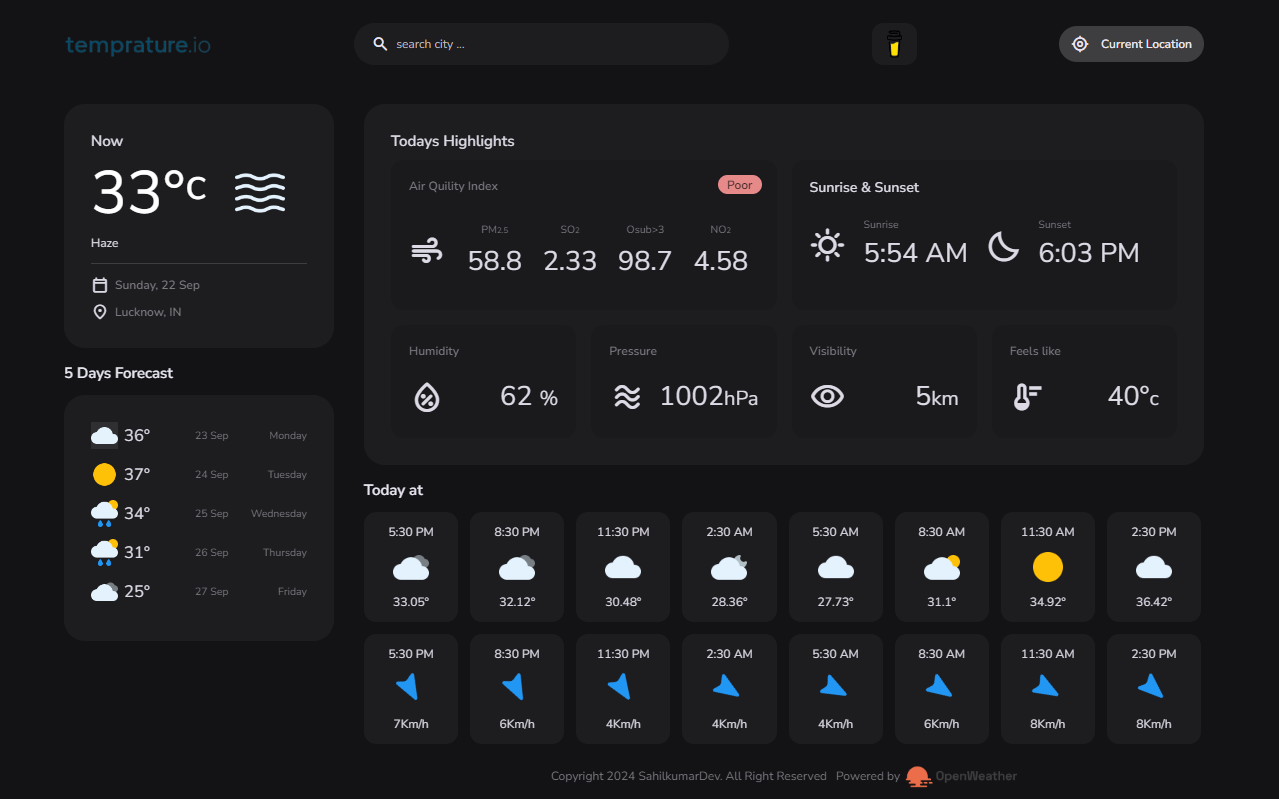Click the humidity droplet icon
The height and width of the screenshot is (799, 1279).
tap(427, 396)
